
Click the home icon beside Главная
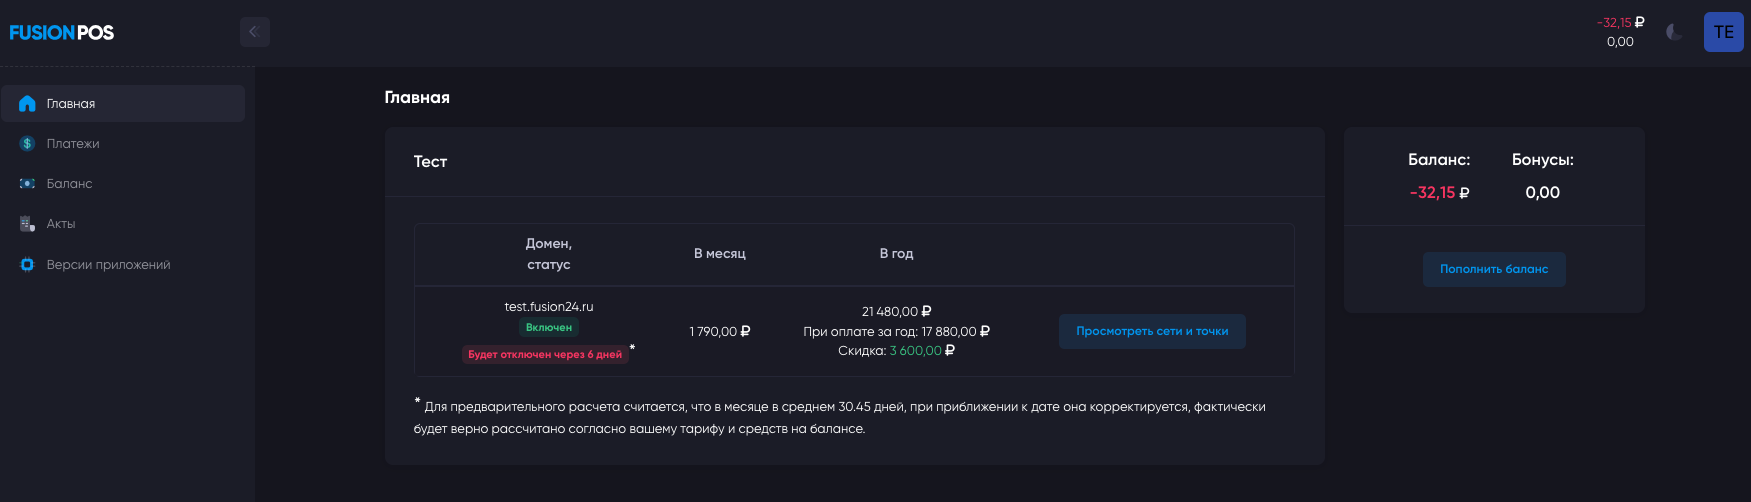click(27, 104)
